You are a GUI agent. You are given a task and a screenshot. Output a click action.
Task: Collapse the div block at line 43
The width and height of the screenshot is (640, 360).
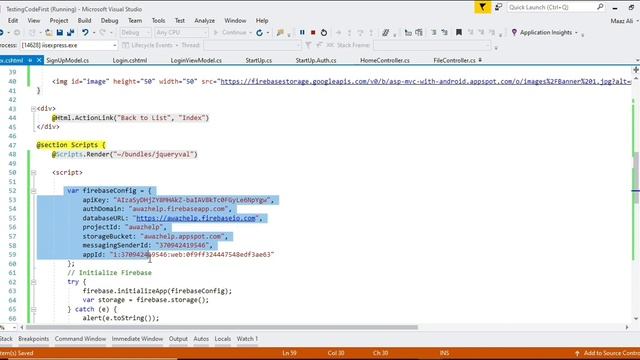(x=33, y=109)
